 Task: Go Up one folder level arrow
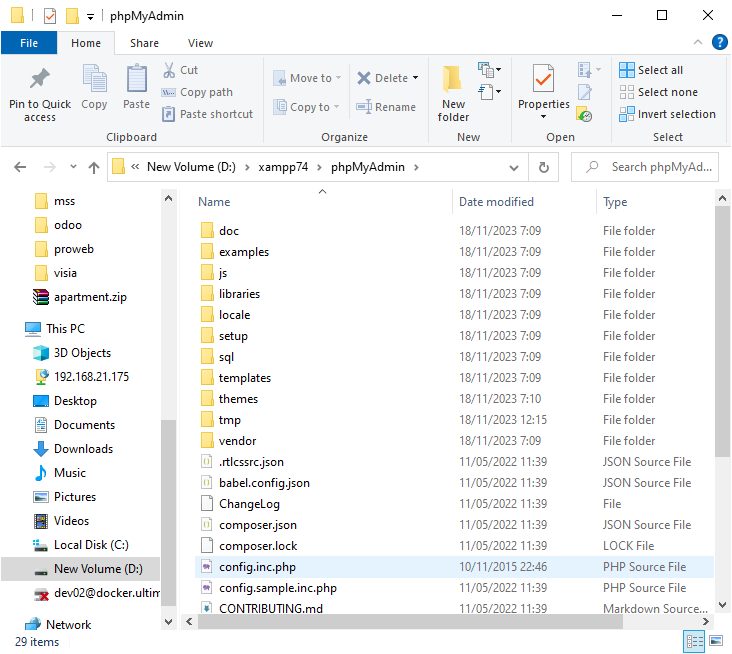(94, 167)
